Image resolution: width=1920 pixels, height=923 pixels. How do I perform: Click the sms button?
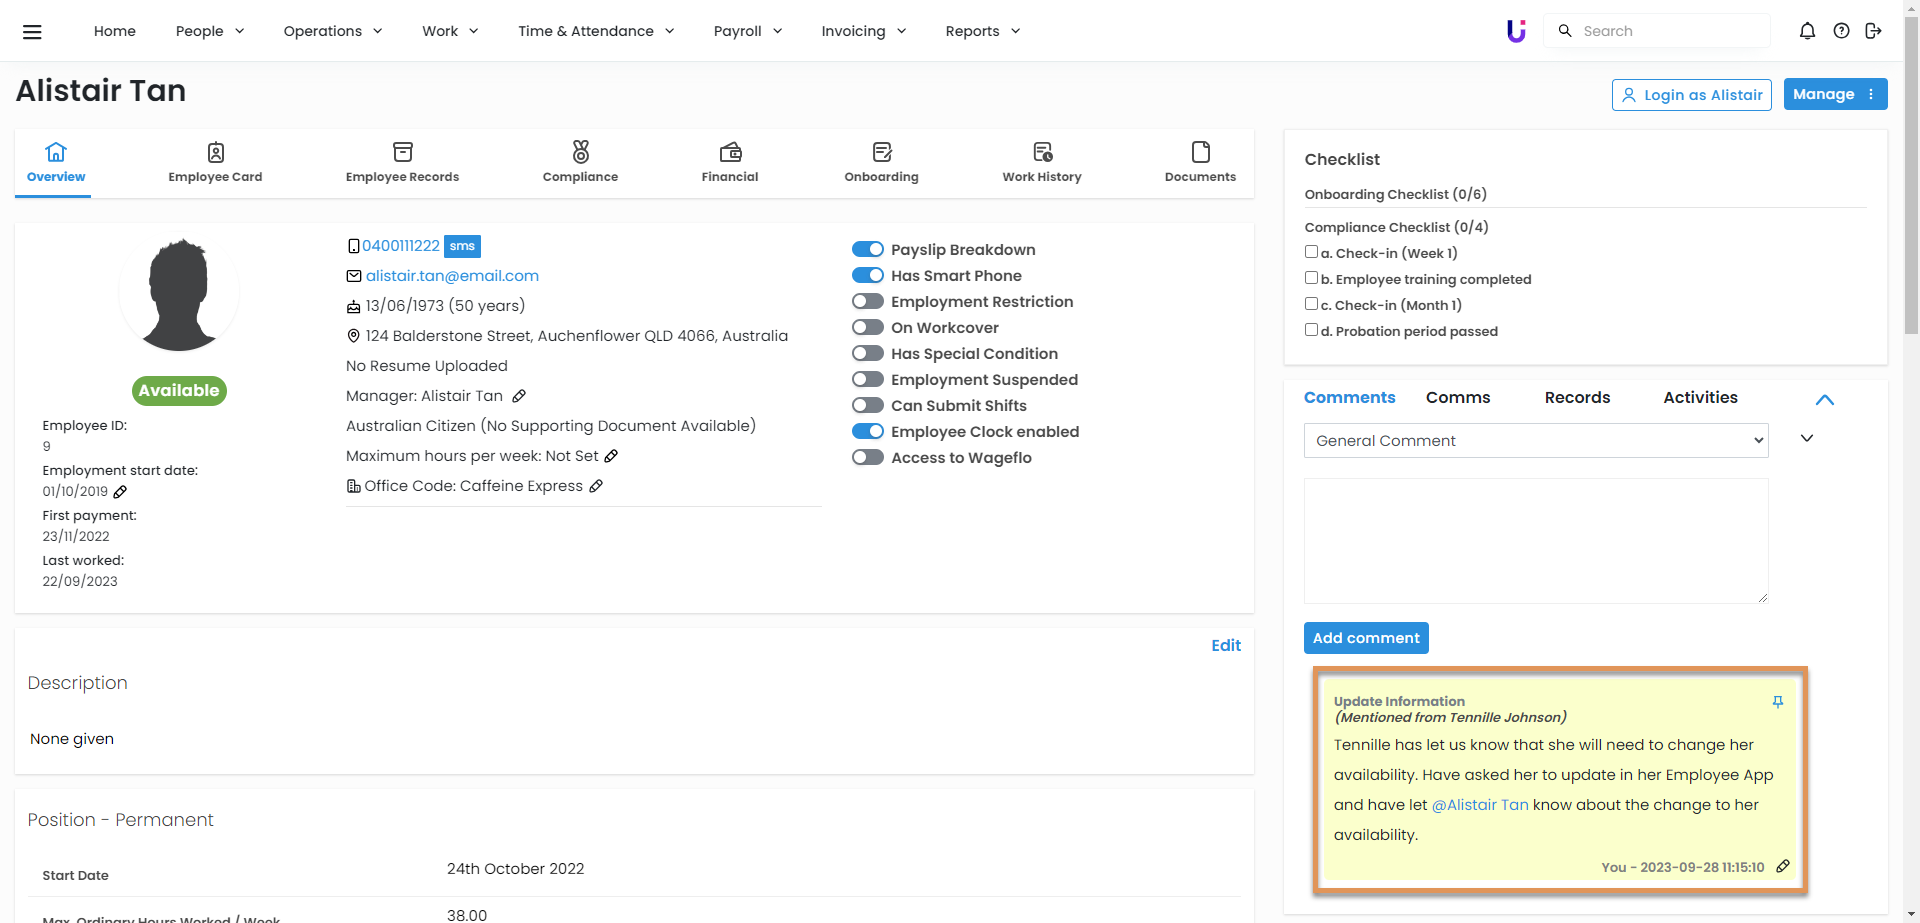click(462, 246)
